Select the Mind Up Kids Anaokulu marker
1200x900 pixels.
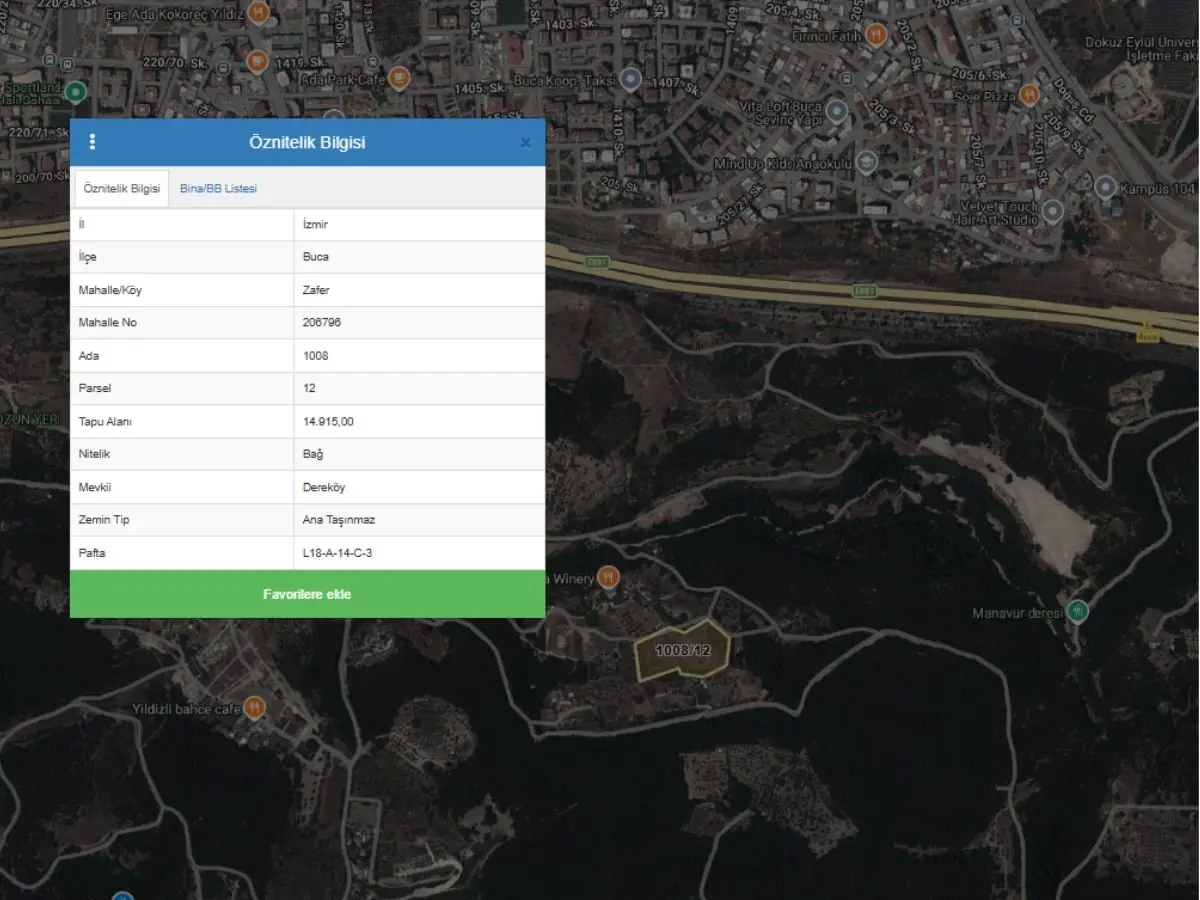(868, 162)
